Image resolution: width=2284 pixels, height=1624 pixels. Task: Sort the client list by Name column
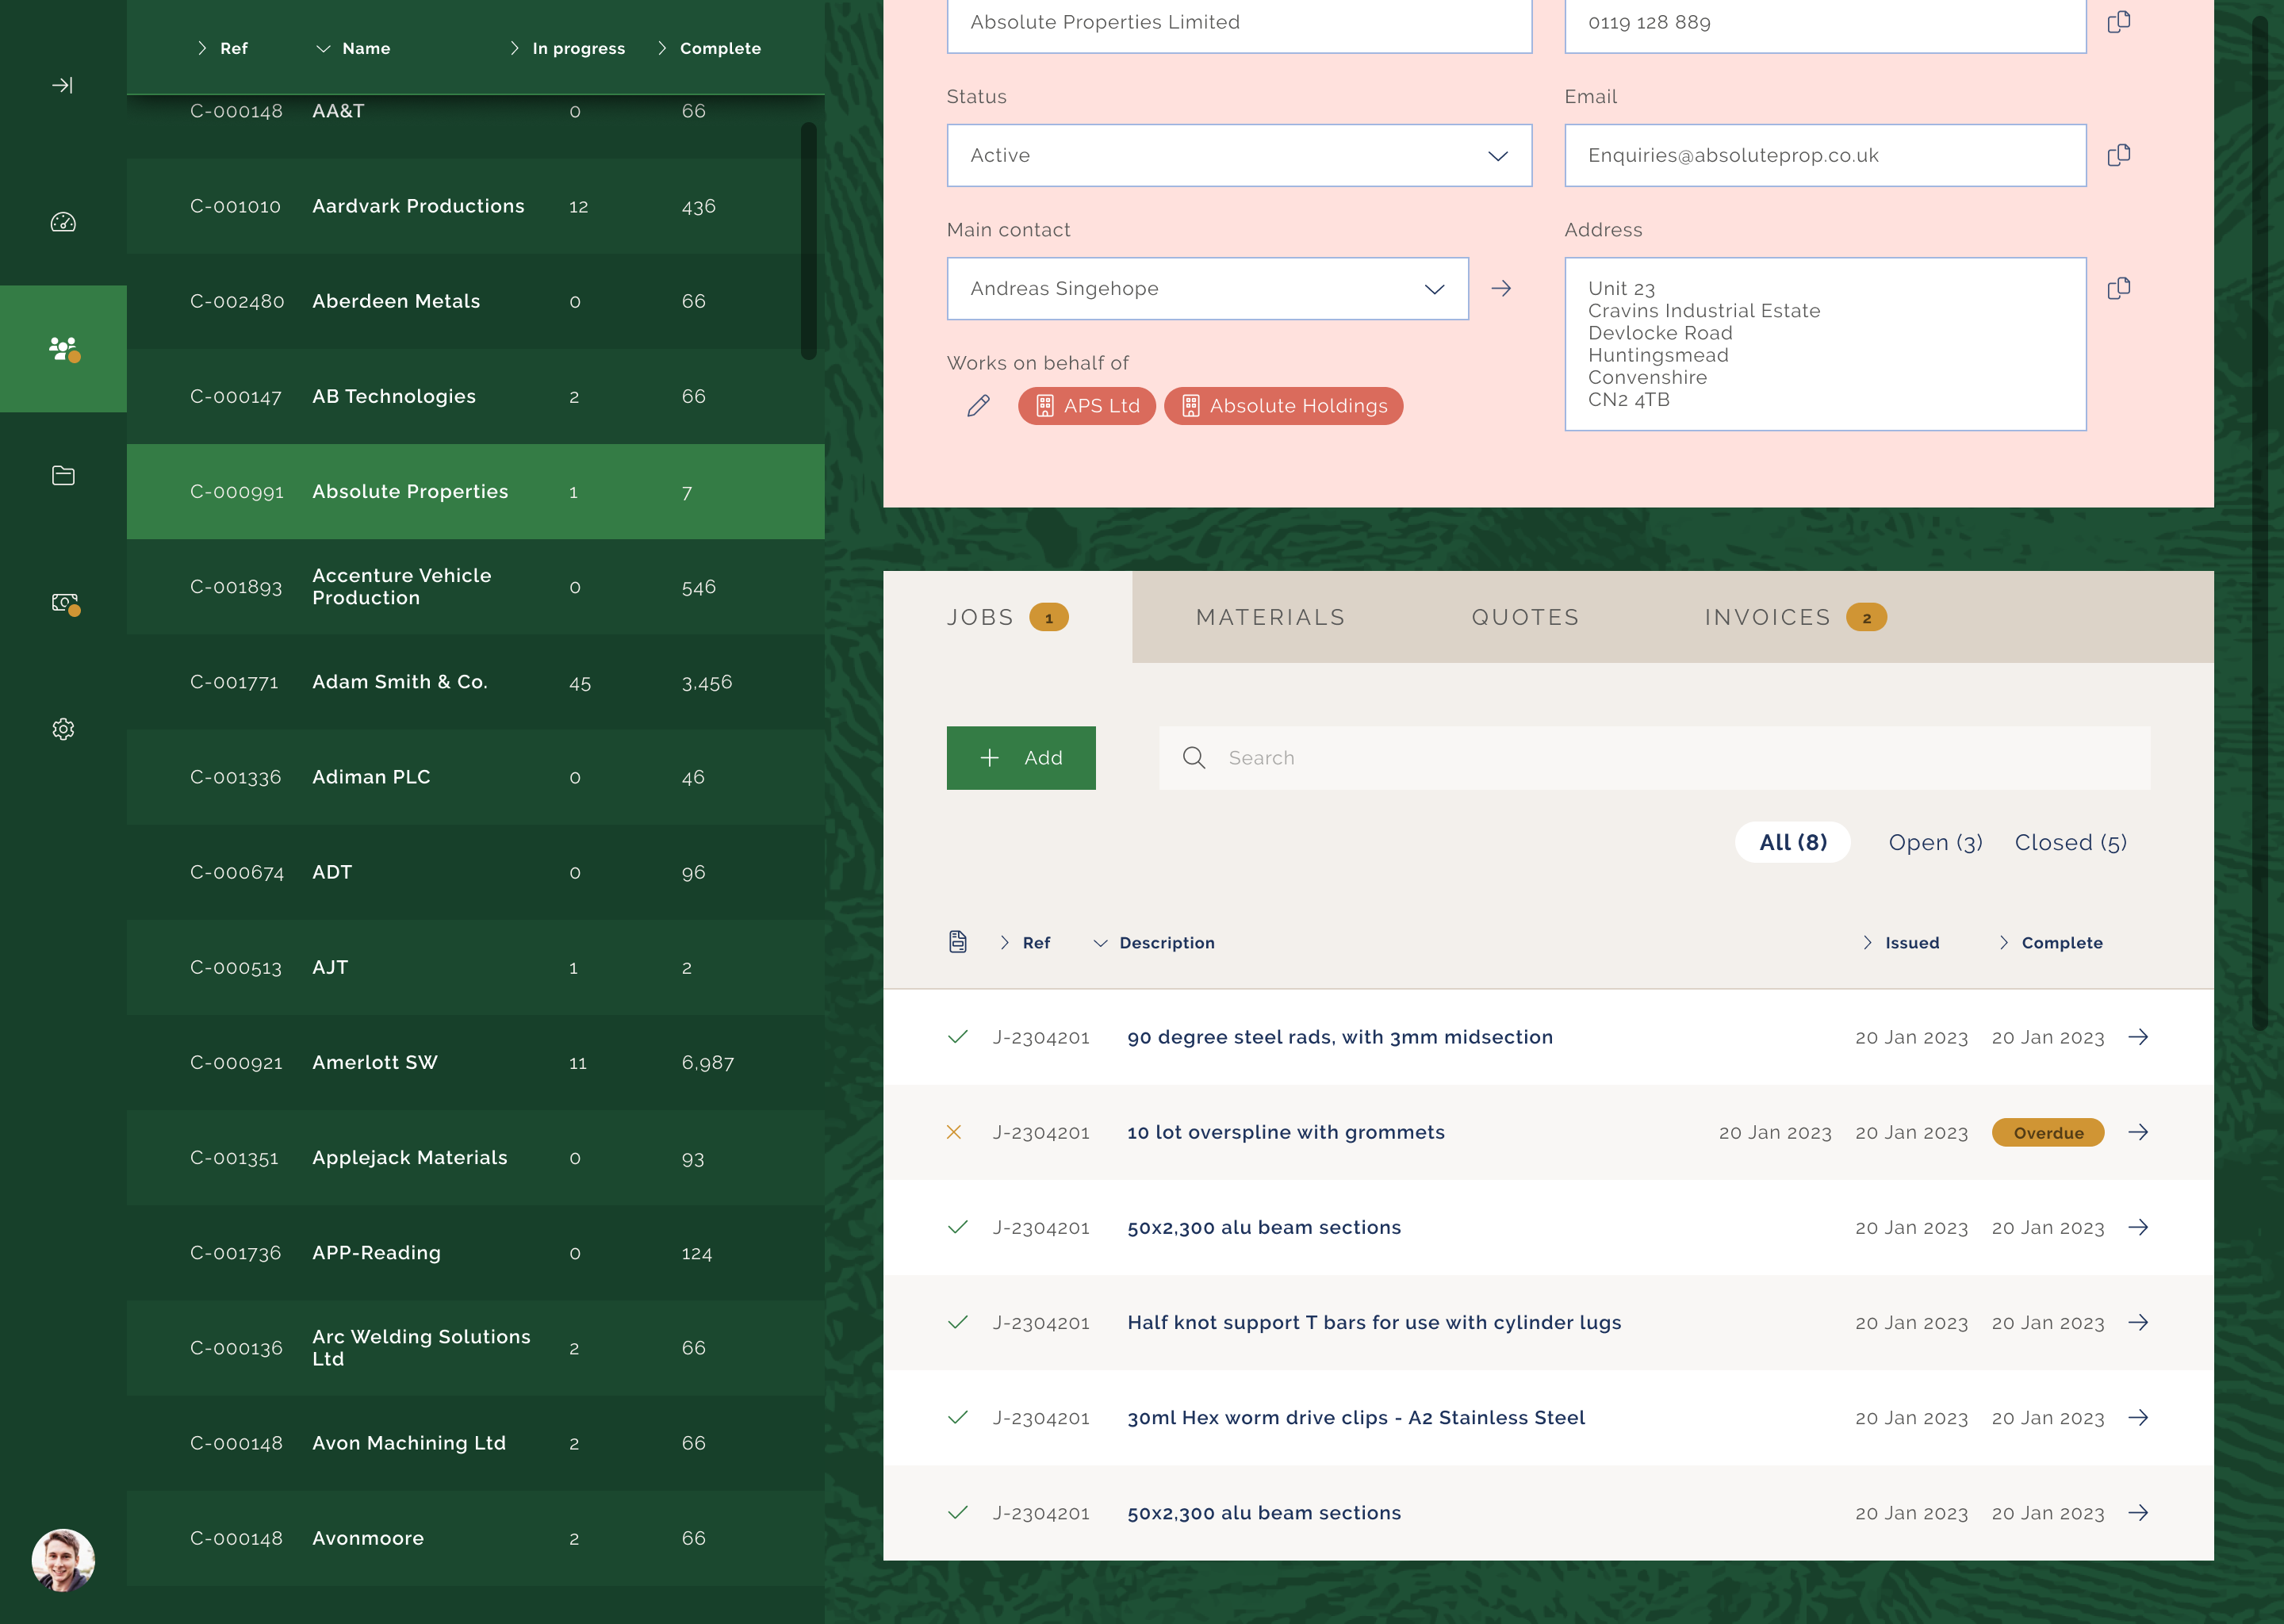tap(365, 48)
